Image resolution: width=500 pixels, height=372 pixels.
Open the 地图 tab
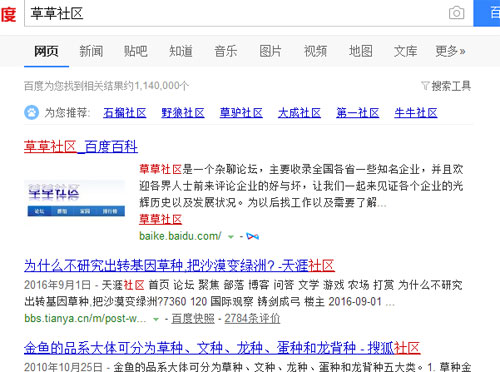(360, 51)
